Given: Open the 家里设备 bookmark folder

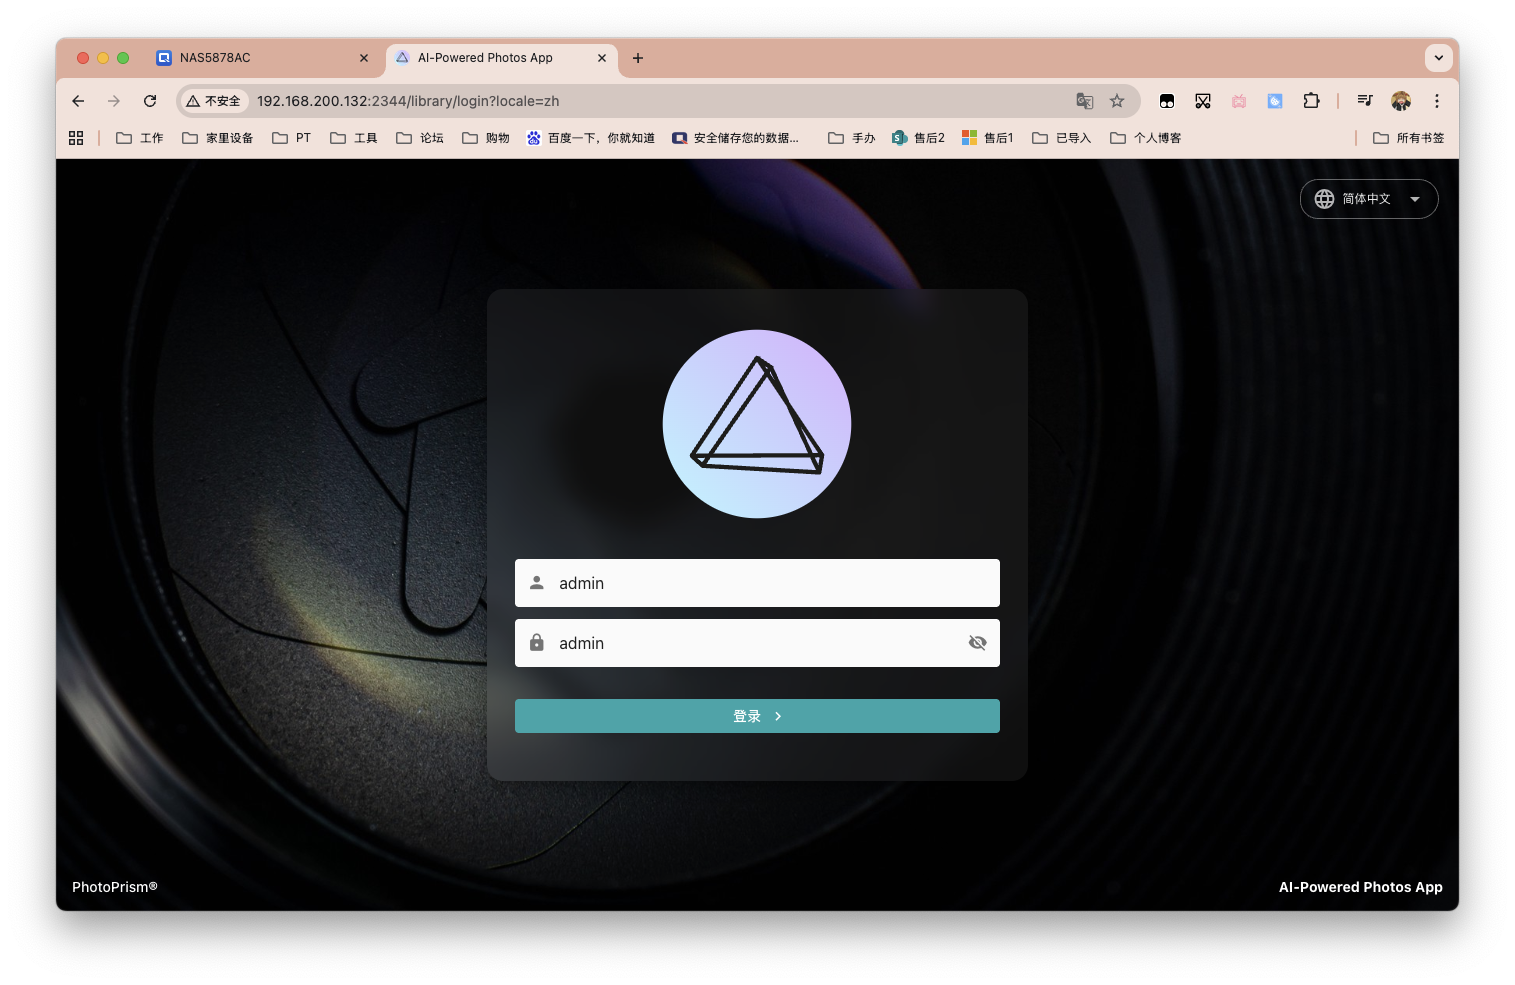Looking at the screenshot, I should pos(218,138).
